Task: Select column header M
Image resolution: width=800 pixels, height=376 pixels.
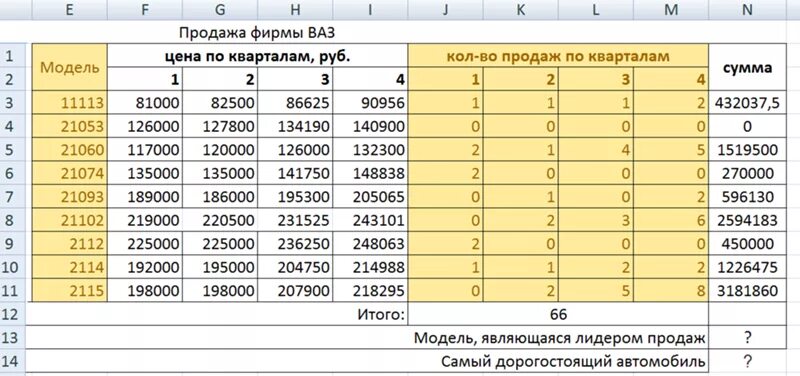Action: coord(671,10)
